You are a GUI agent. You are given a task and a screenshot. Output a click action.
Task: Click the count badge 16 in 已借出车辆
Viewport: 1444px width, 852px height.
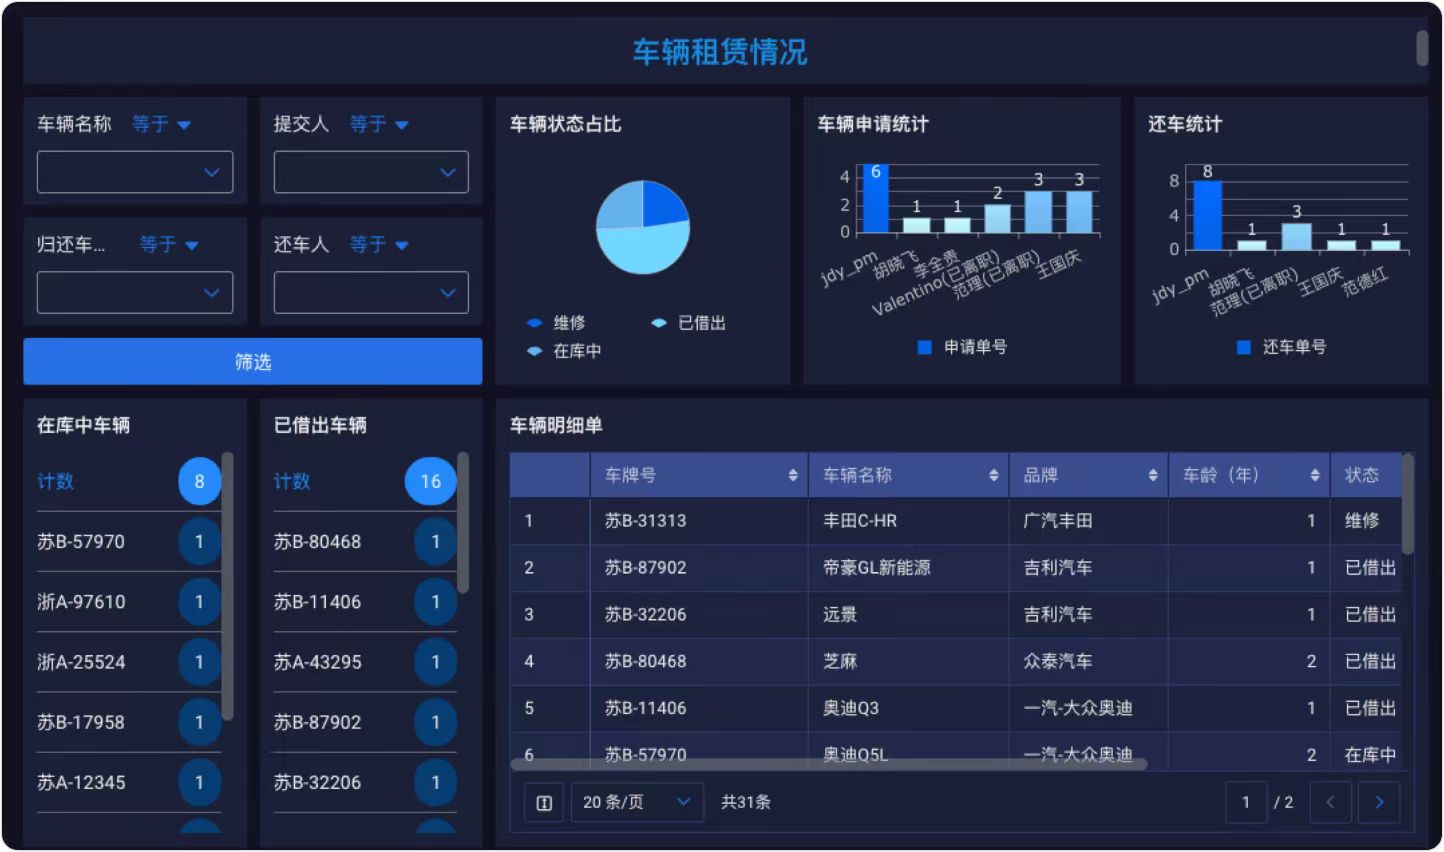430,482
